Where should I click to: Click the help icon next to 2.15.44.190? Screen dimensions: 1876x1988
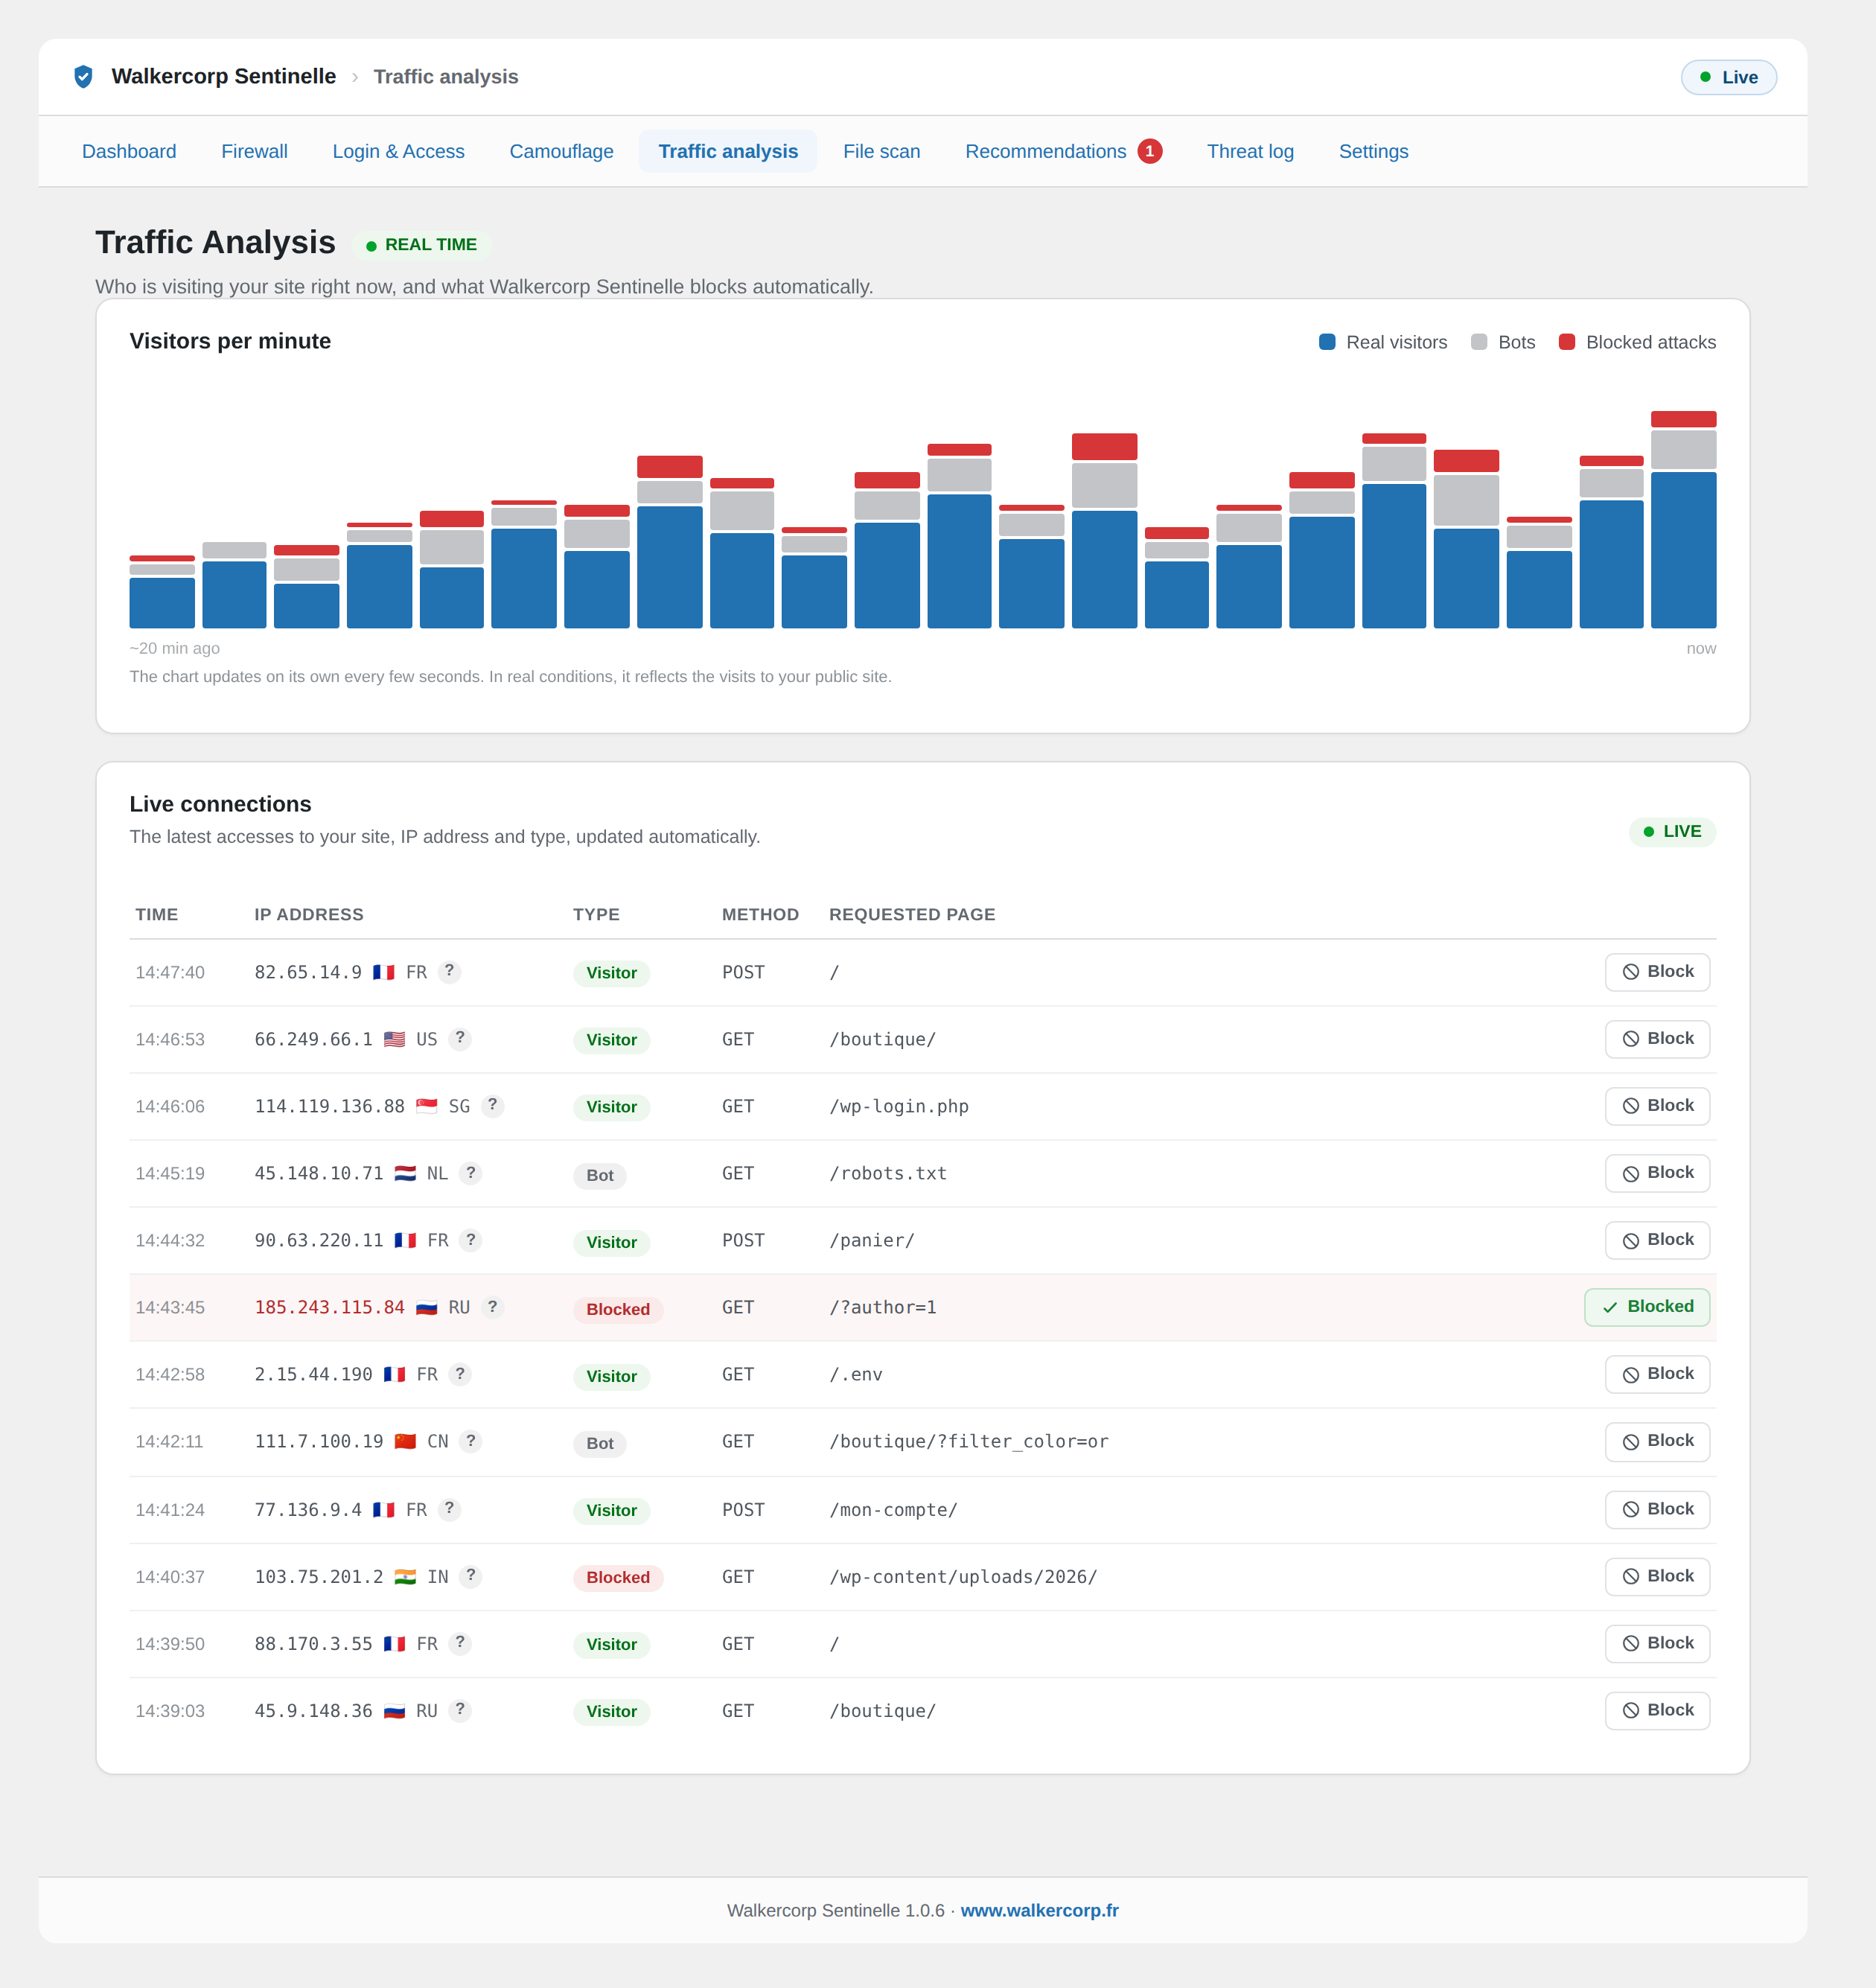tap(460, 1373)
